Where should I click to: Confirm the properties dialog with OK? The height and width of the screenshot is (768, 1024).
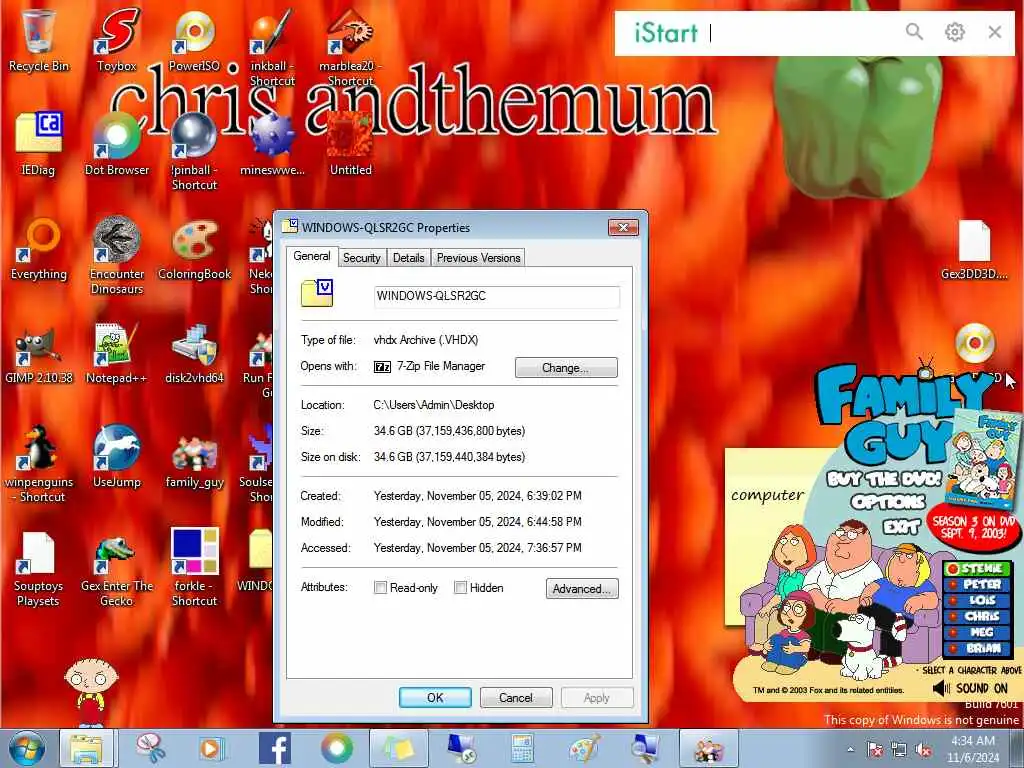pyautogui.click(x=435, y=697)
